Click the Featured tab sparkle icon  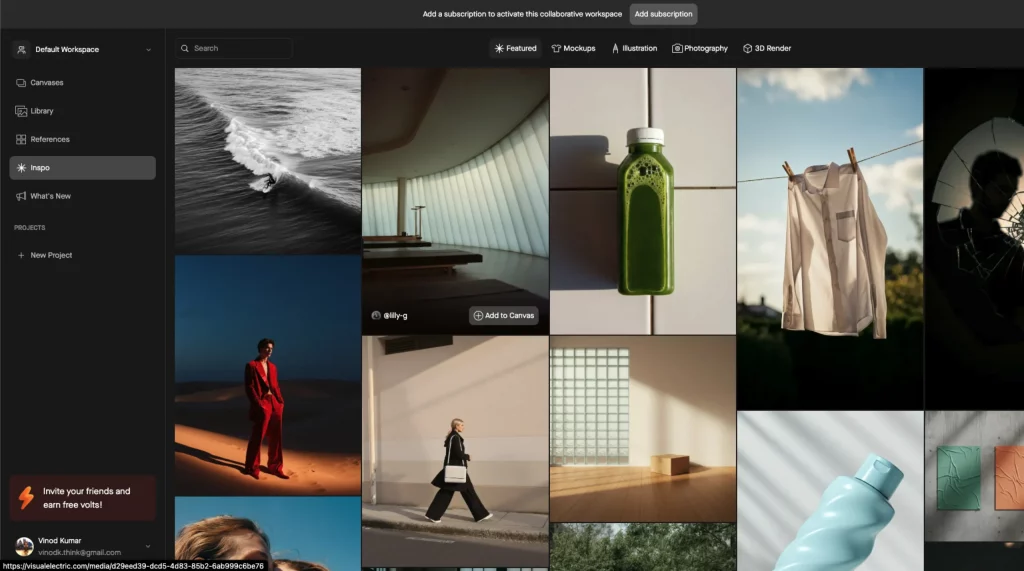[499, 48]
